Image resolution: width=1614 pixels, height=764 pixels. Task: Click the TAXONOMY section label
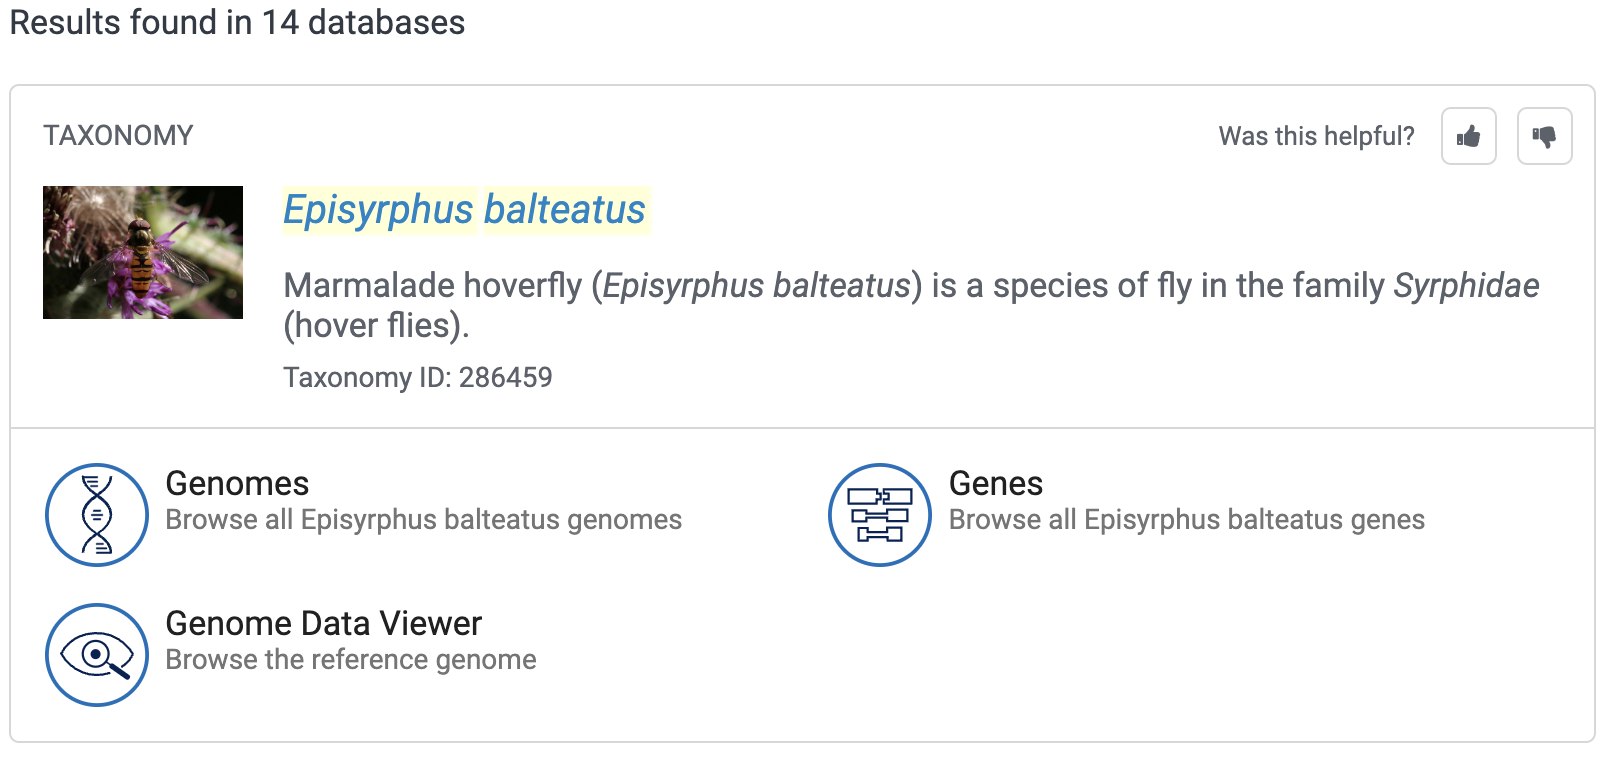click(118, 136)
